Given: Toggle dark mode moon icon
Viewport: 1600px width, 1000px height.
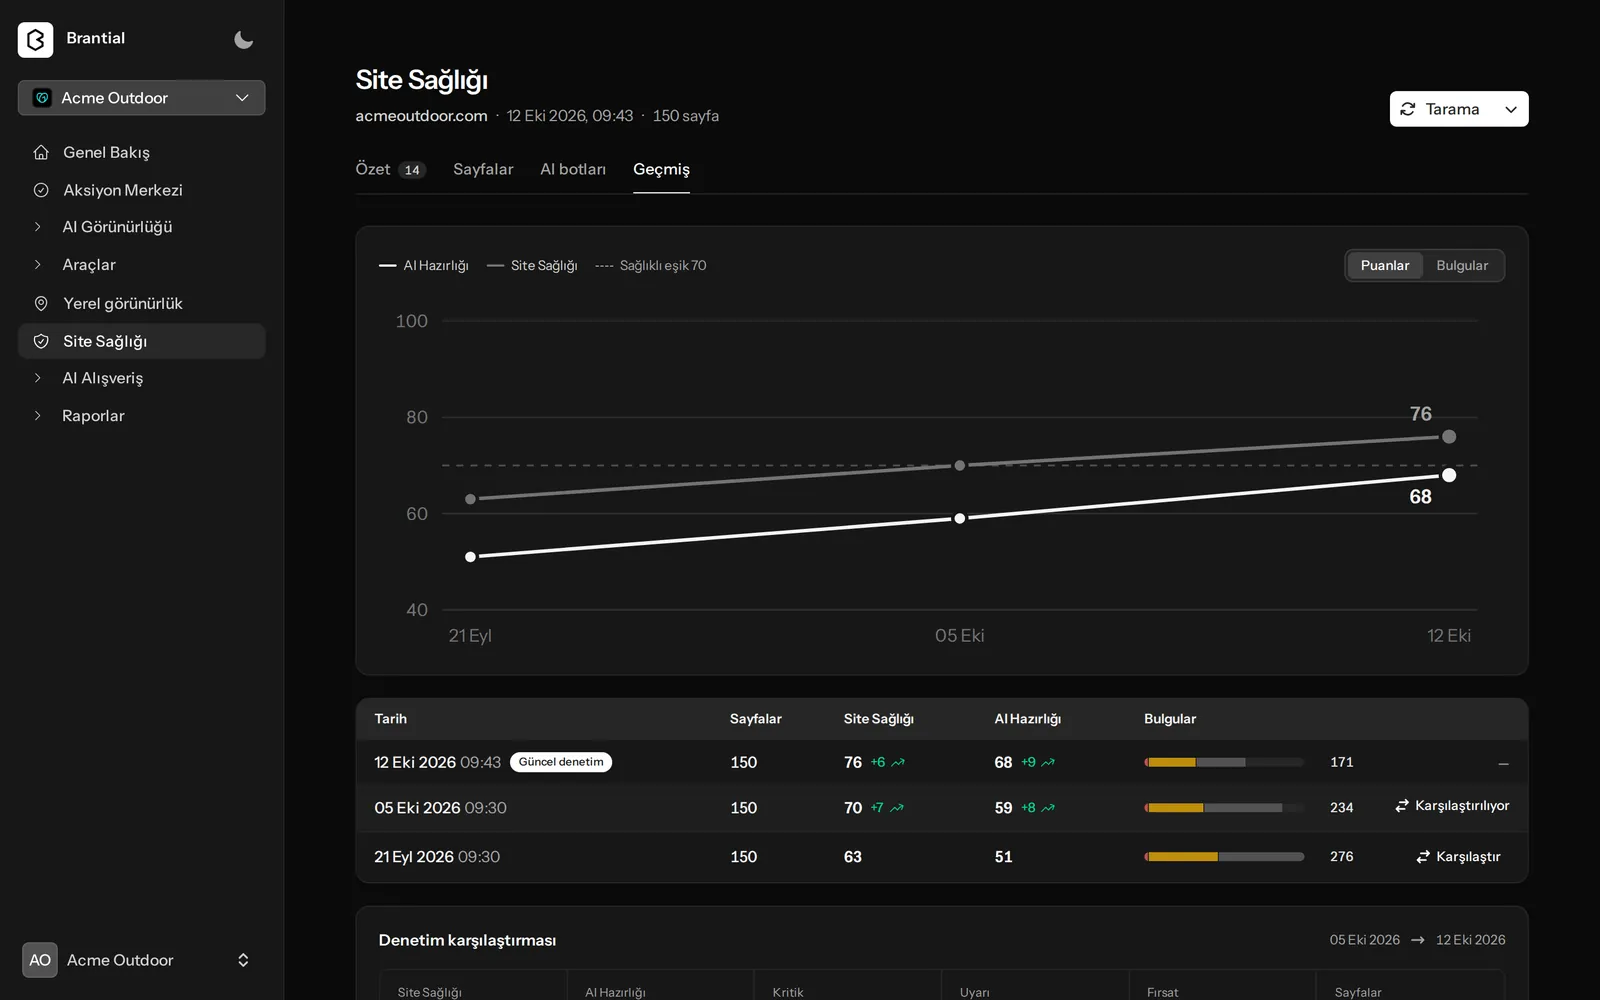Looking at the screenshot, I should click(243, 40).
